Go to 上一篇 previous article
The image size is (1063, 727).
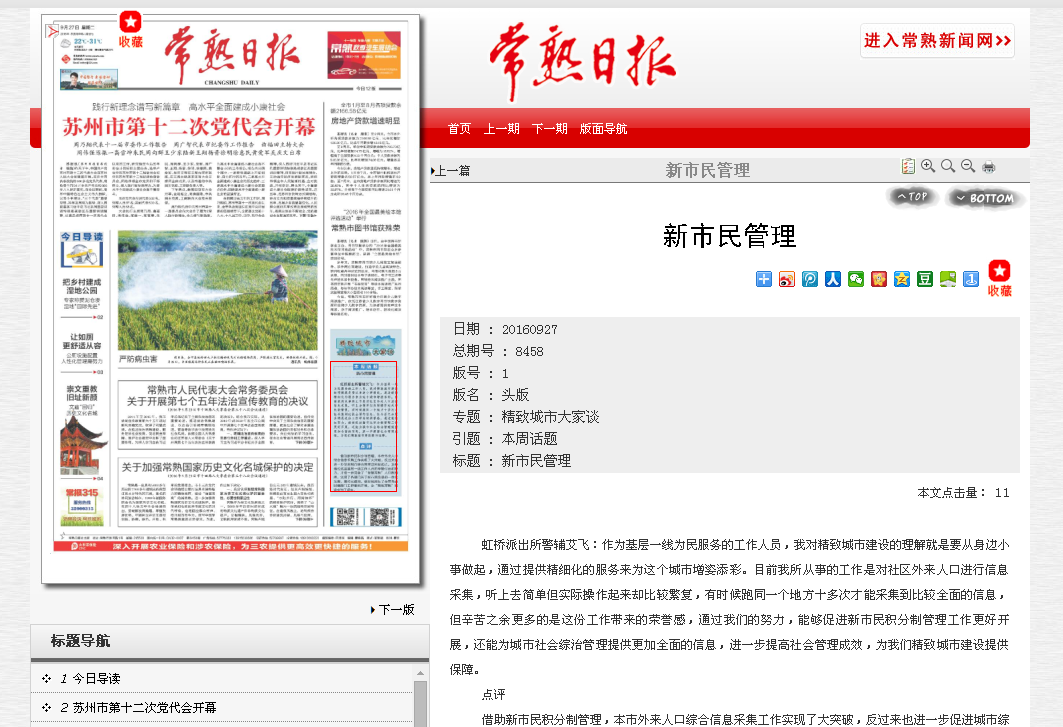coord(452,171)
